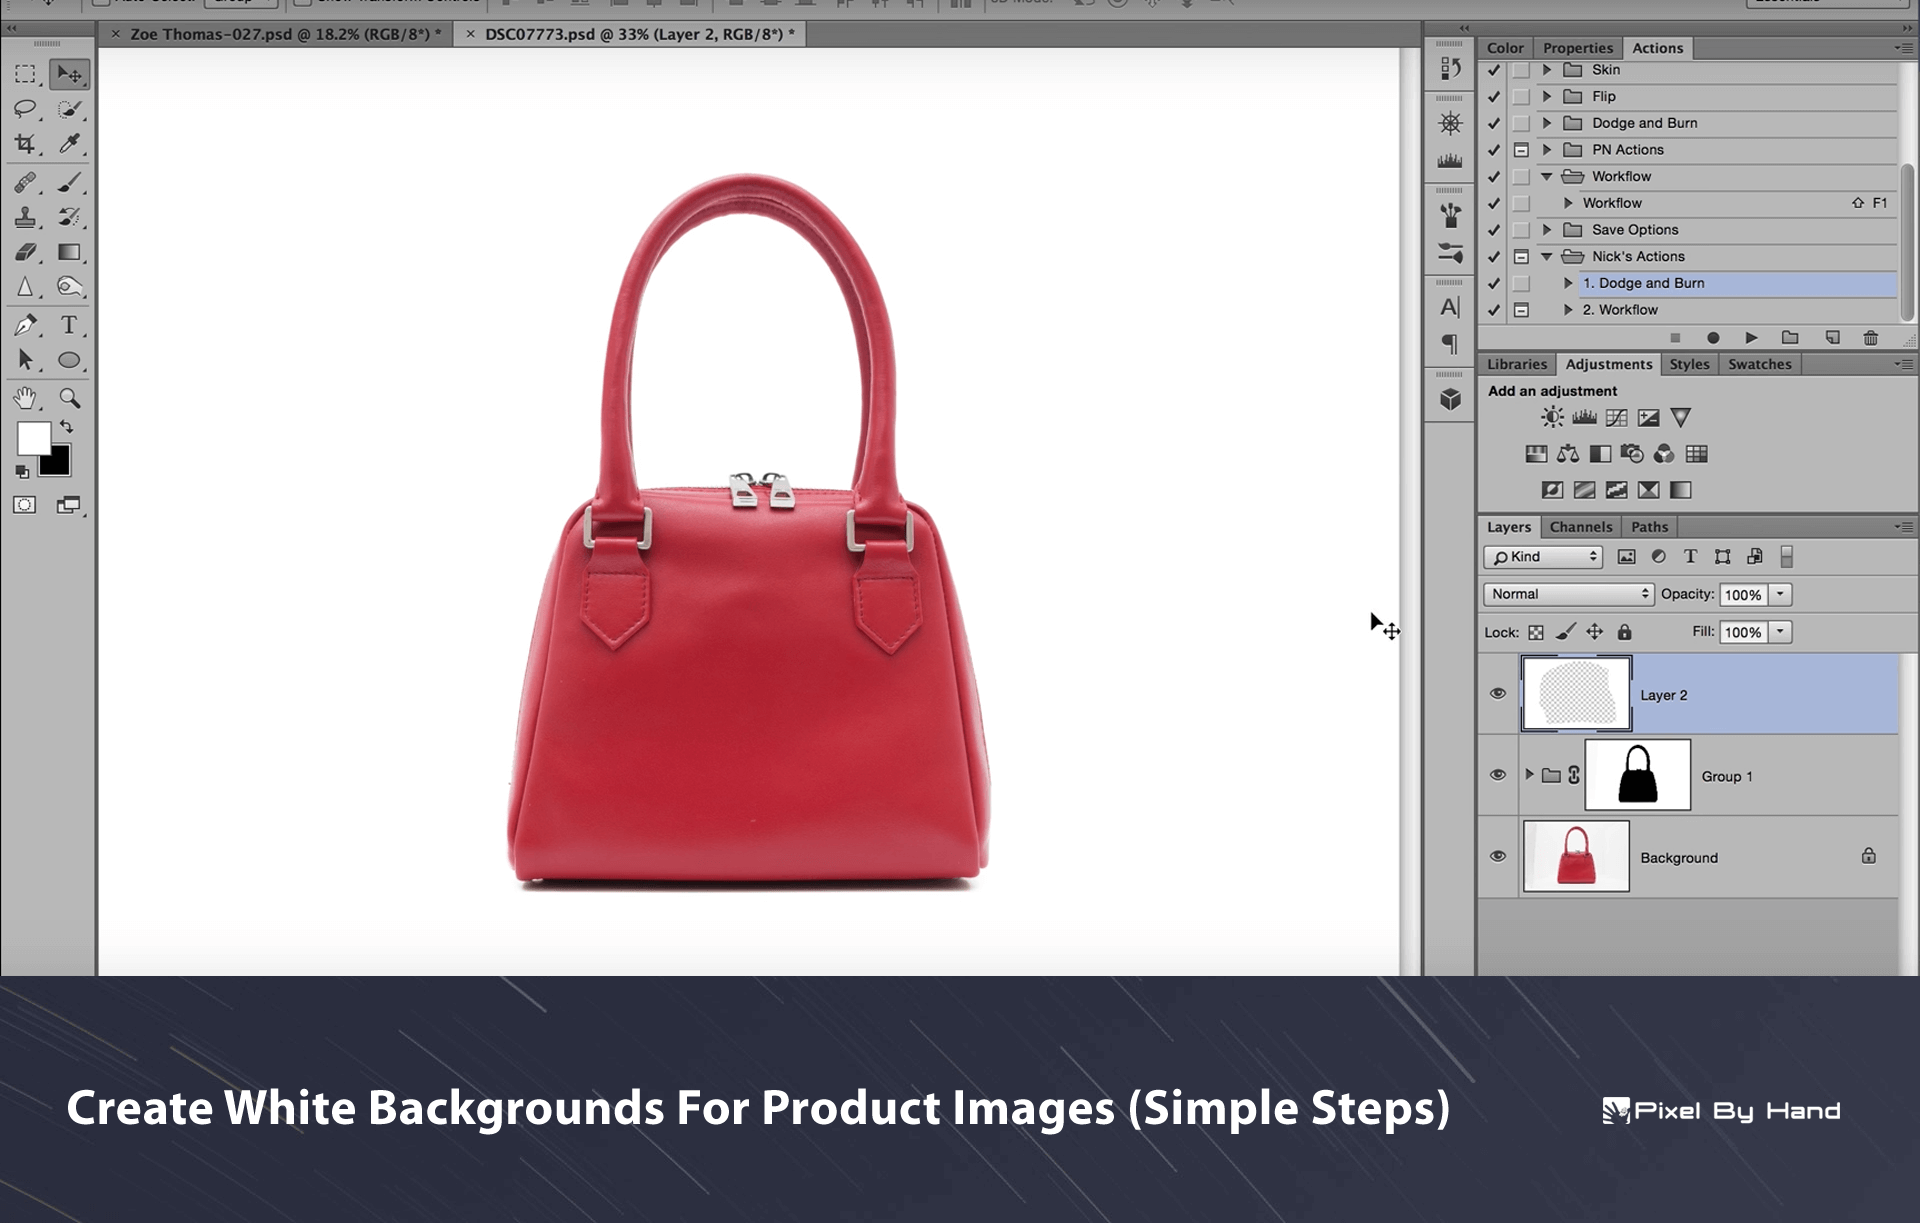Expand the Dodge and Burn action folder
Viewport: 1920px width, 1223px height.
click(1547, 123)
